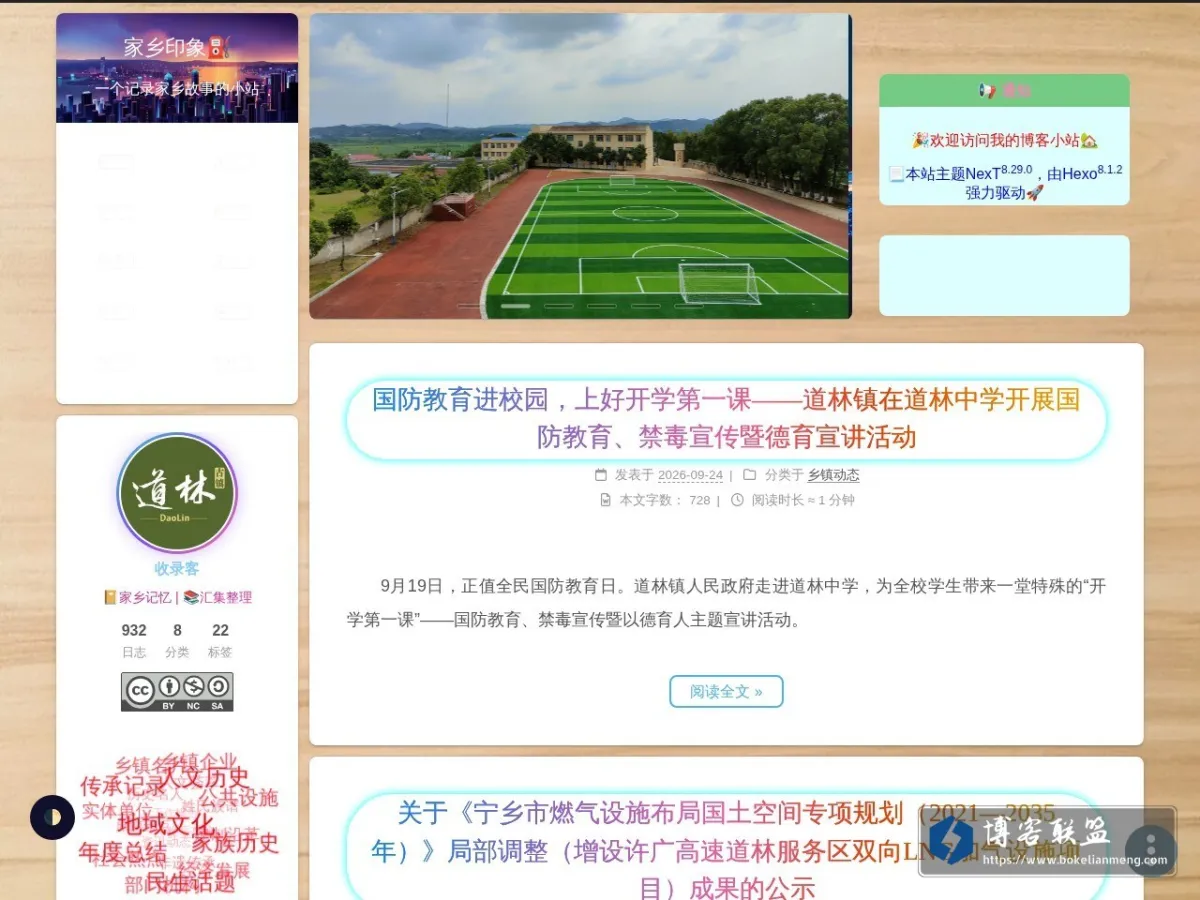Image resolution: width=1200 pixels, height=900 pixels.
Task: Click the document icon beside 本文字数
Action: coord(605,500)
